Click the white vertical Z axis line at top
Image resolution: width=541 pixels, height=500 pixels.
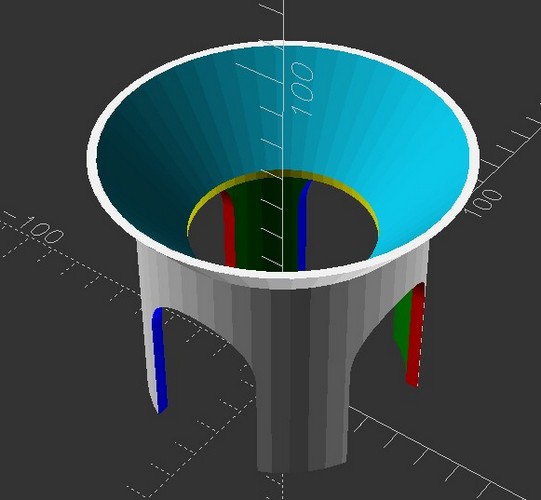pos(284,21)
